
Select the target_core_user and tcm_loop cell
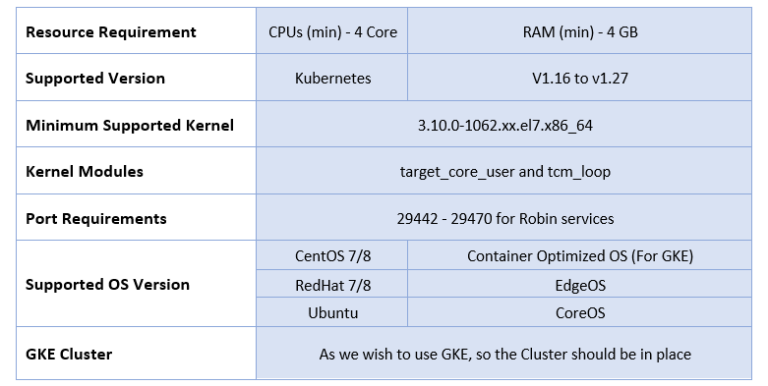click(504, 170)
